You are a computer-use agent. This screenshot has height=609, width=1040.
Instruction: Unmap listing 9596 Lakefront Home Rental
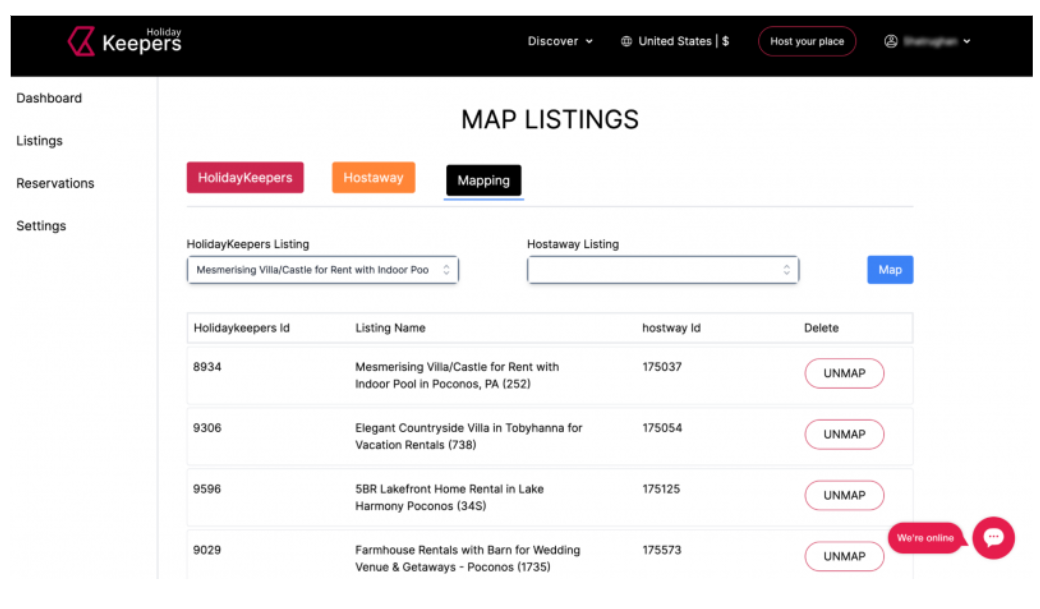pos(844,496)
